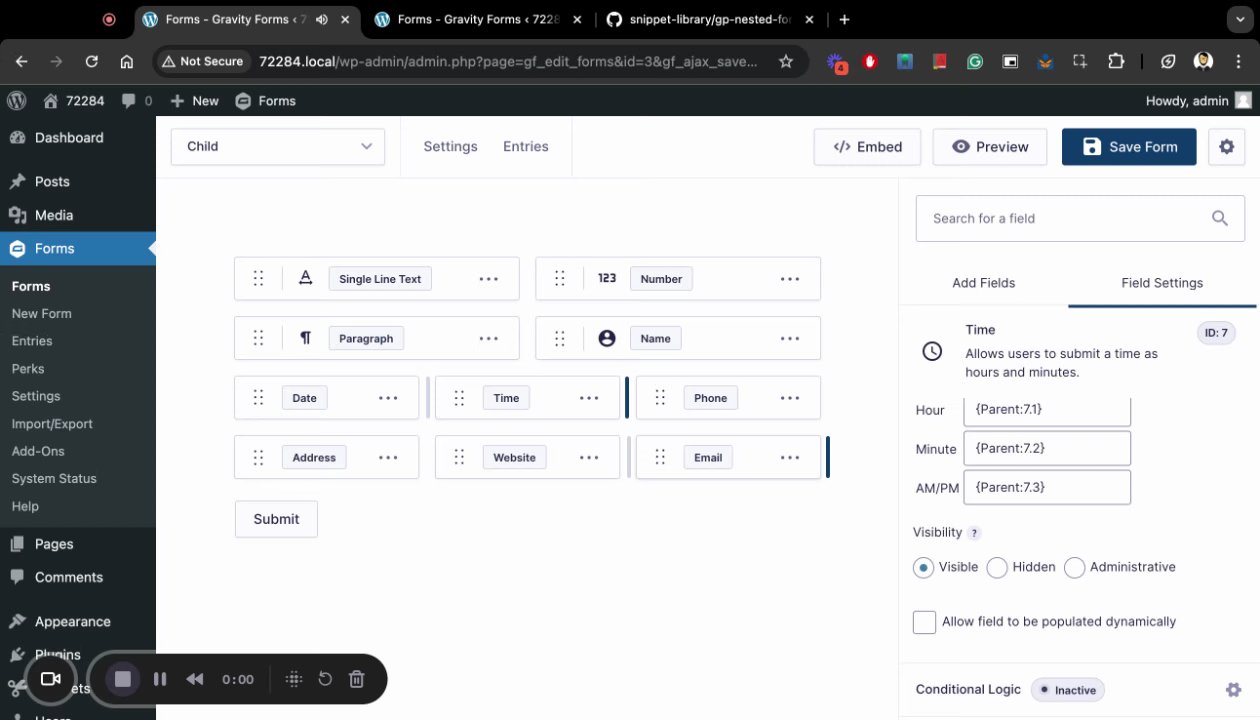
Task: Open the Entries tab
Action: (x=525, y=146)
